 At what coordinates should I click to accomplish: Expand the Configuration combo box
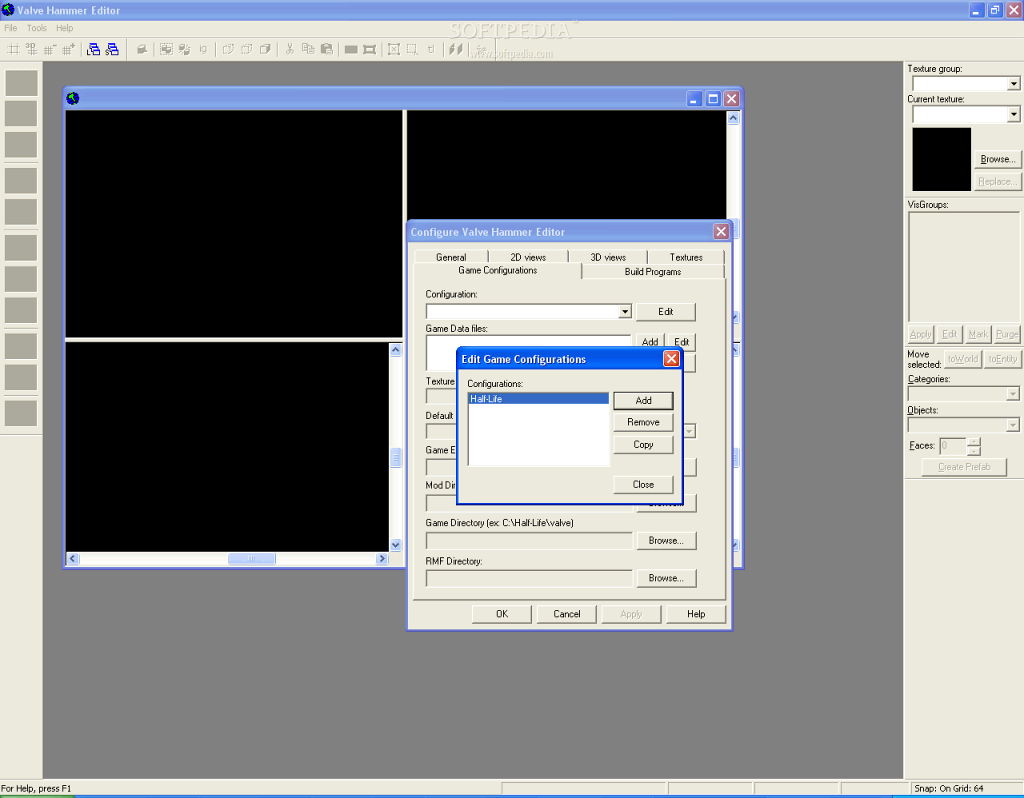625,311
